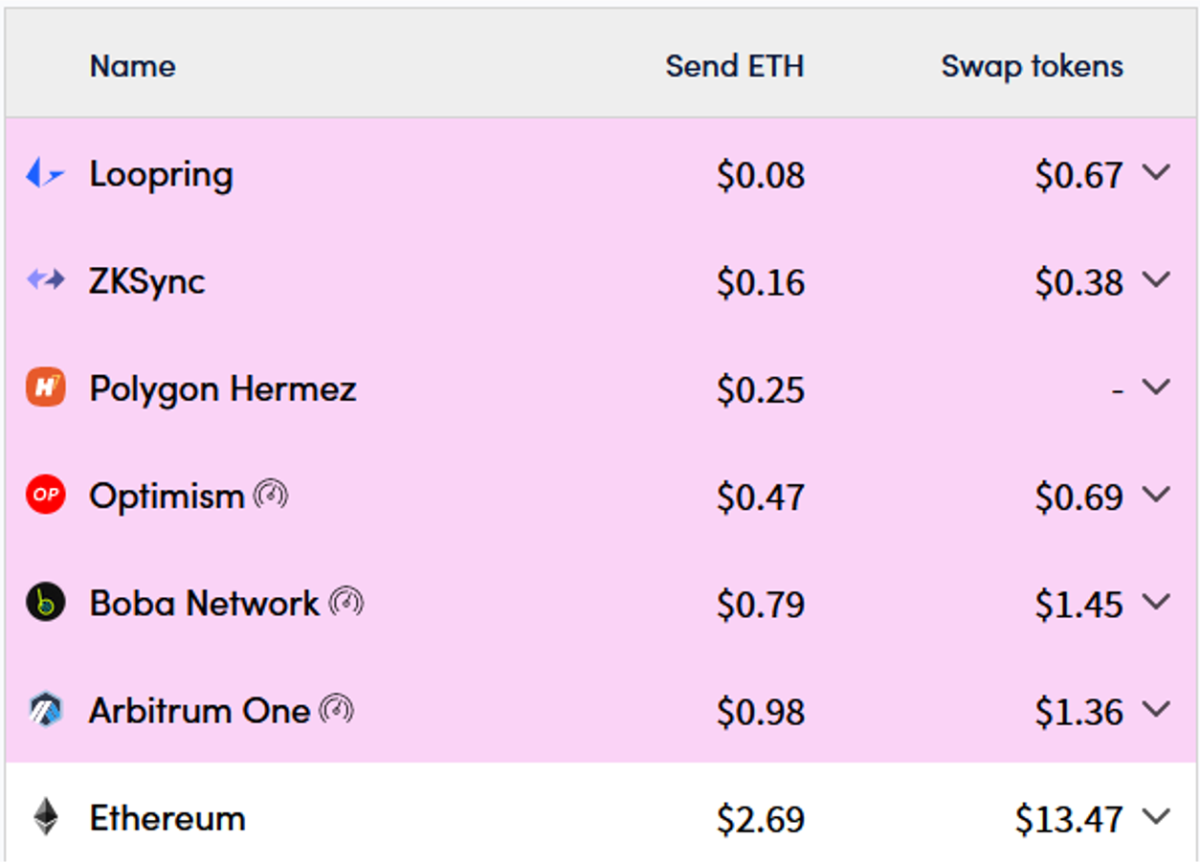
Task: Expand the Polygon Hermez row chevron
Action: [x=1156, y=387]
